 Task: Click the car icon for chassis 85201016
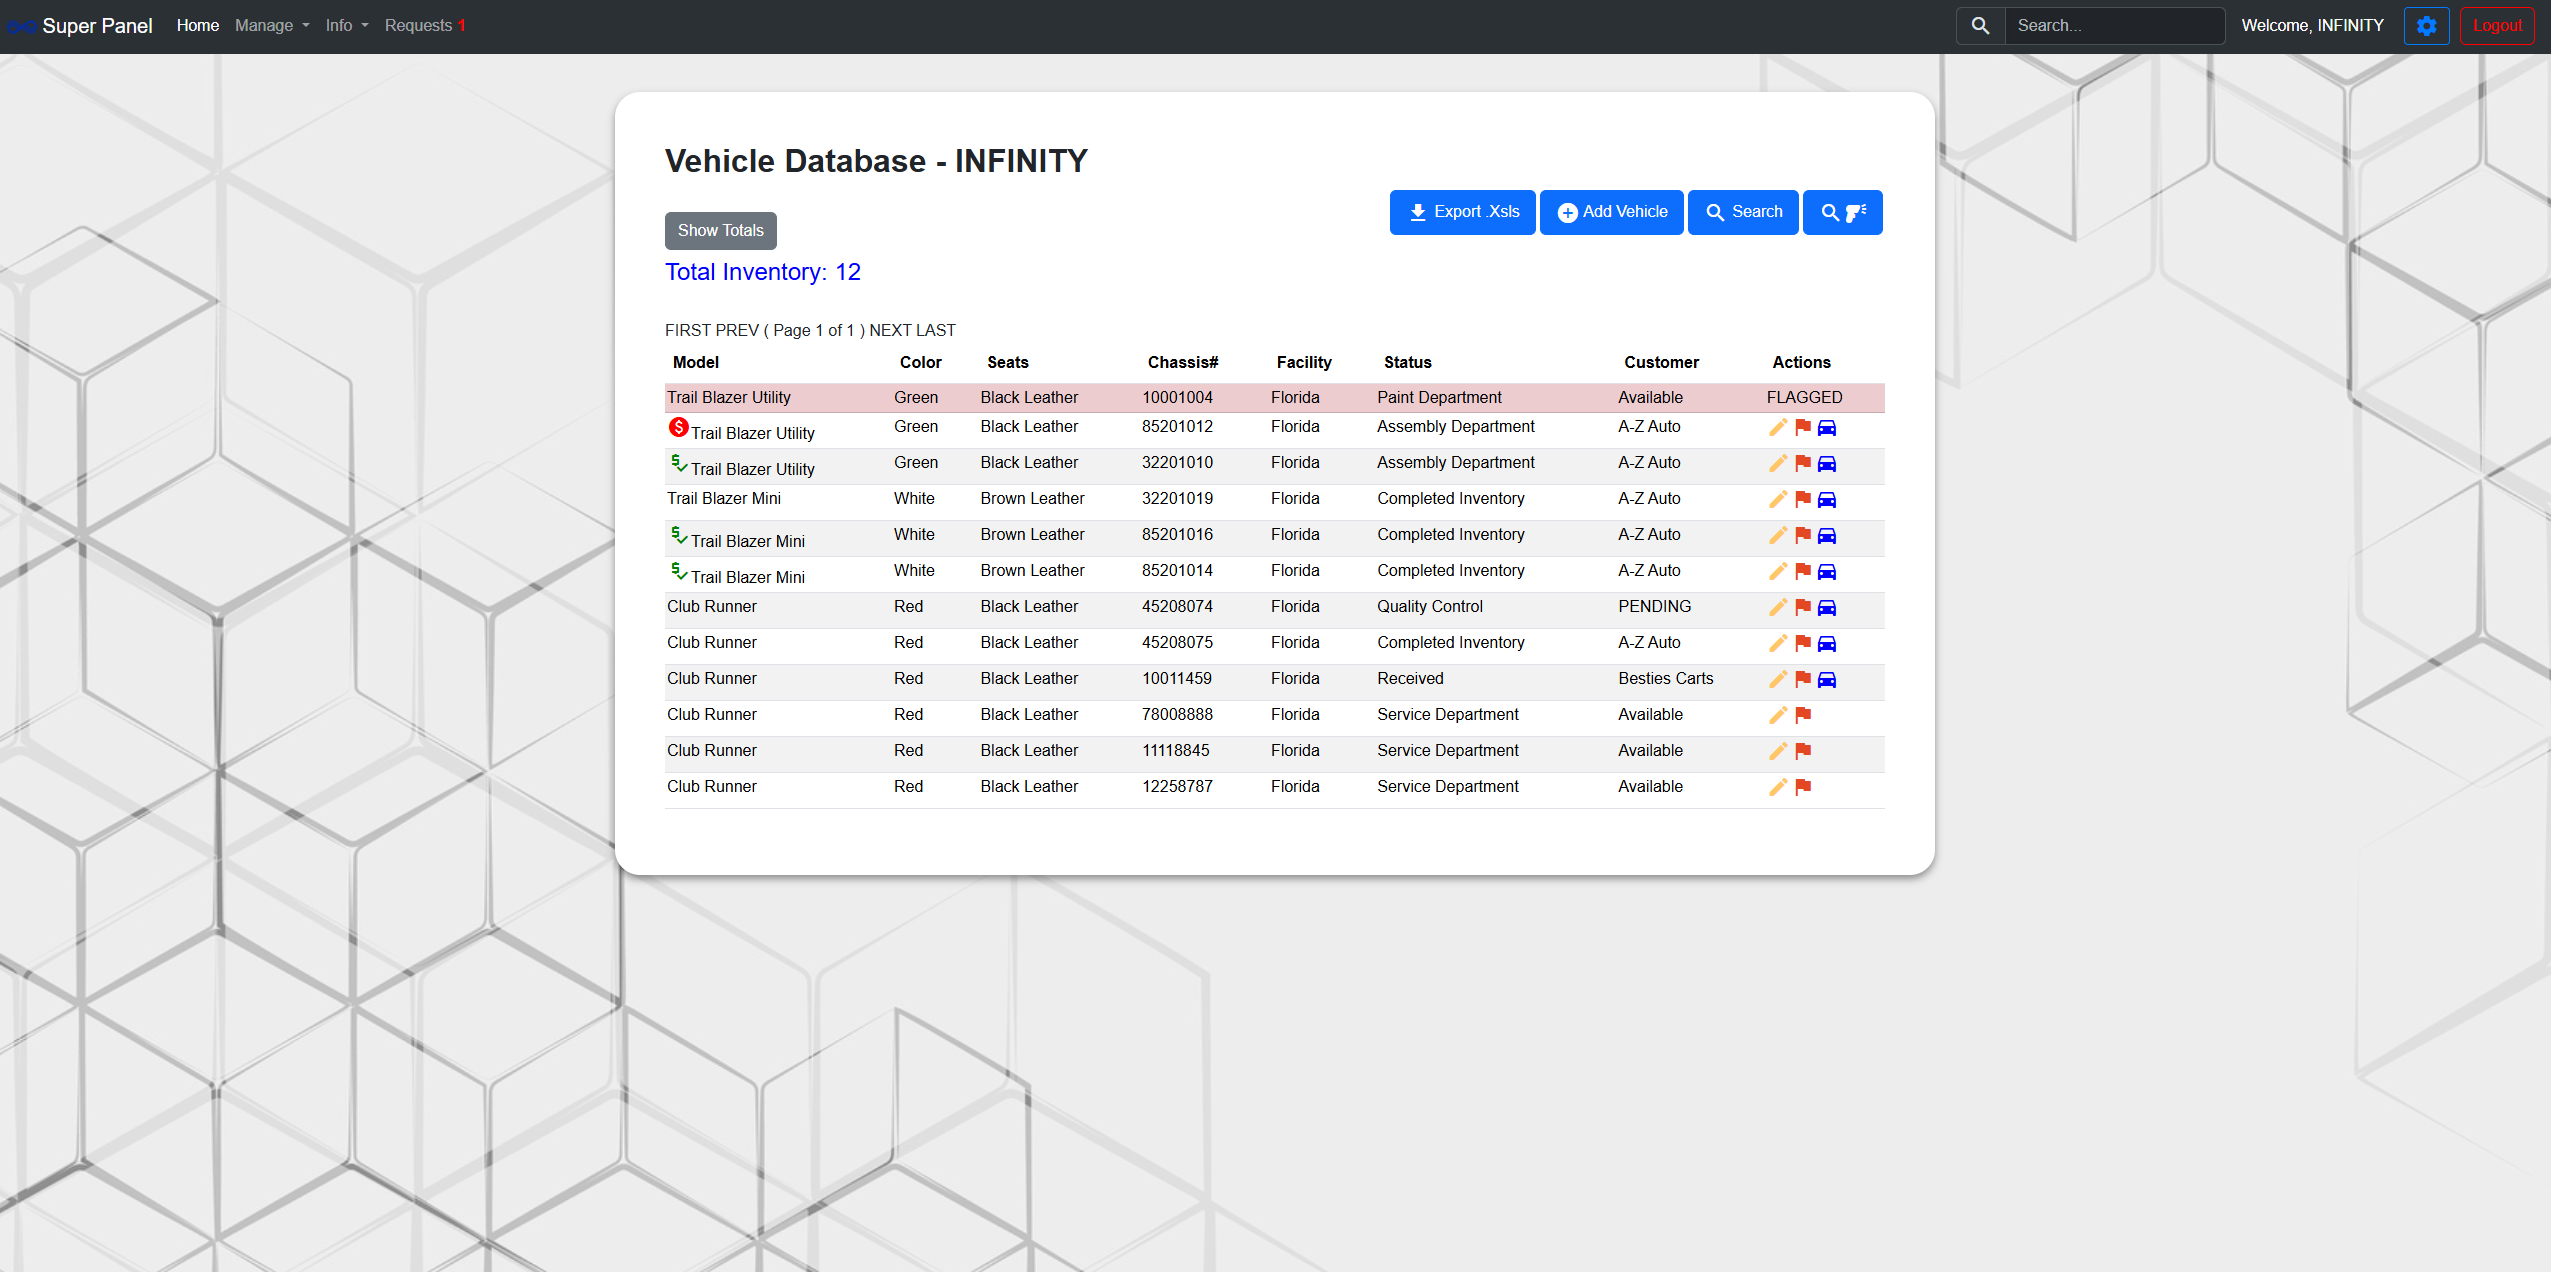pos(1827,536)
